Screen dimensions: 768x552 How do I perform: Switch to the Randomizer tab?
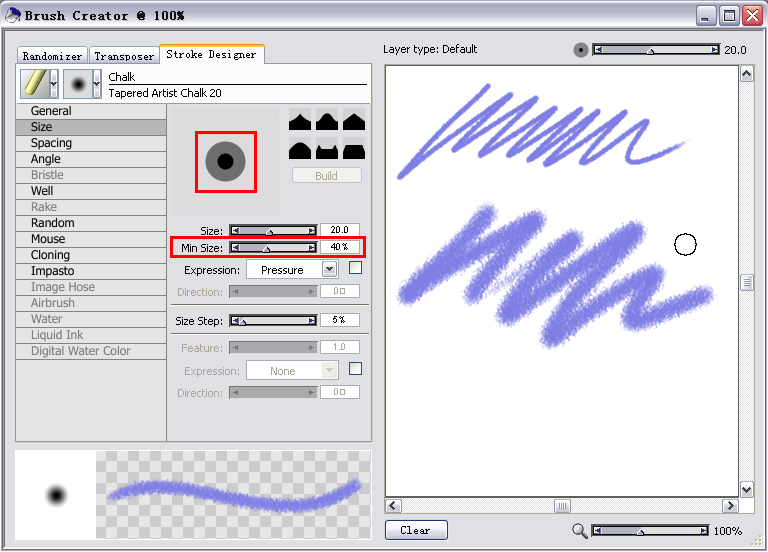[52, 56]
